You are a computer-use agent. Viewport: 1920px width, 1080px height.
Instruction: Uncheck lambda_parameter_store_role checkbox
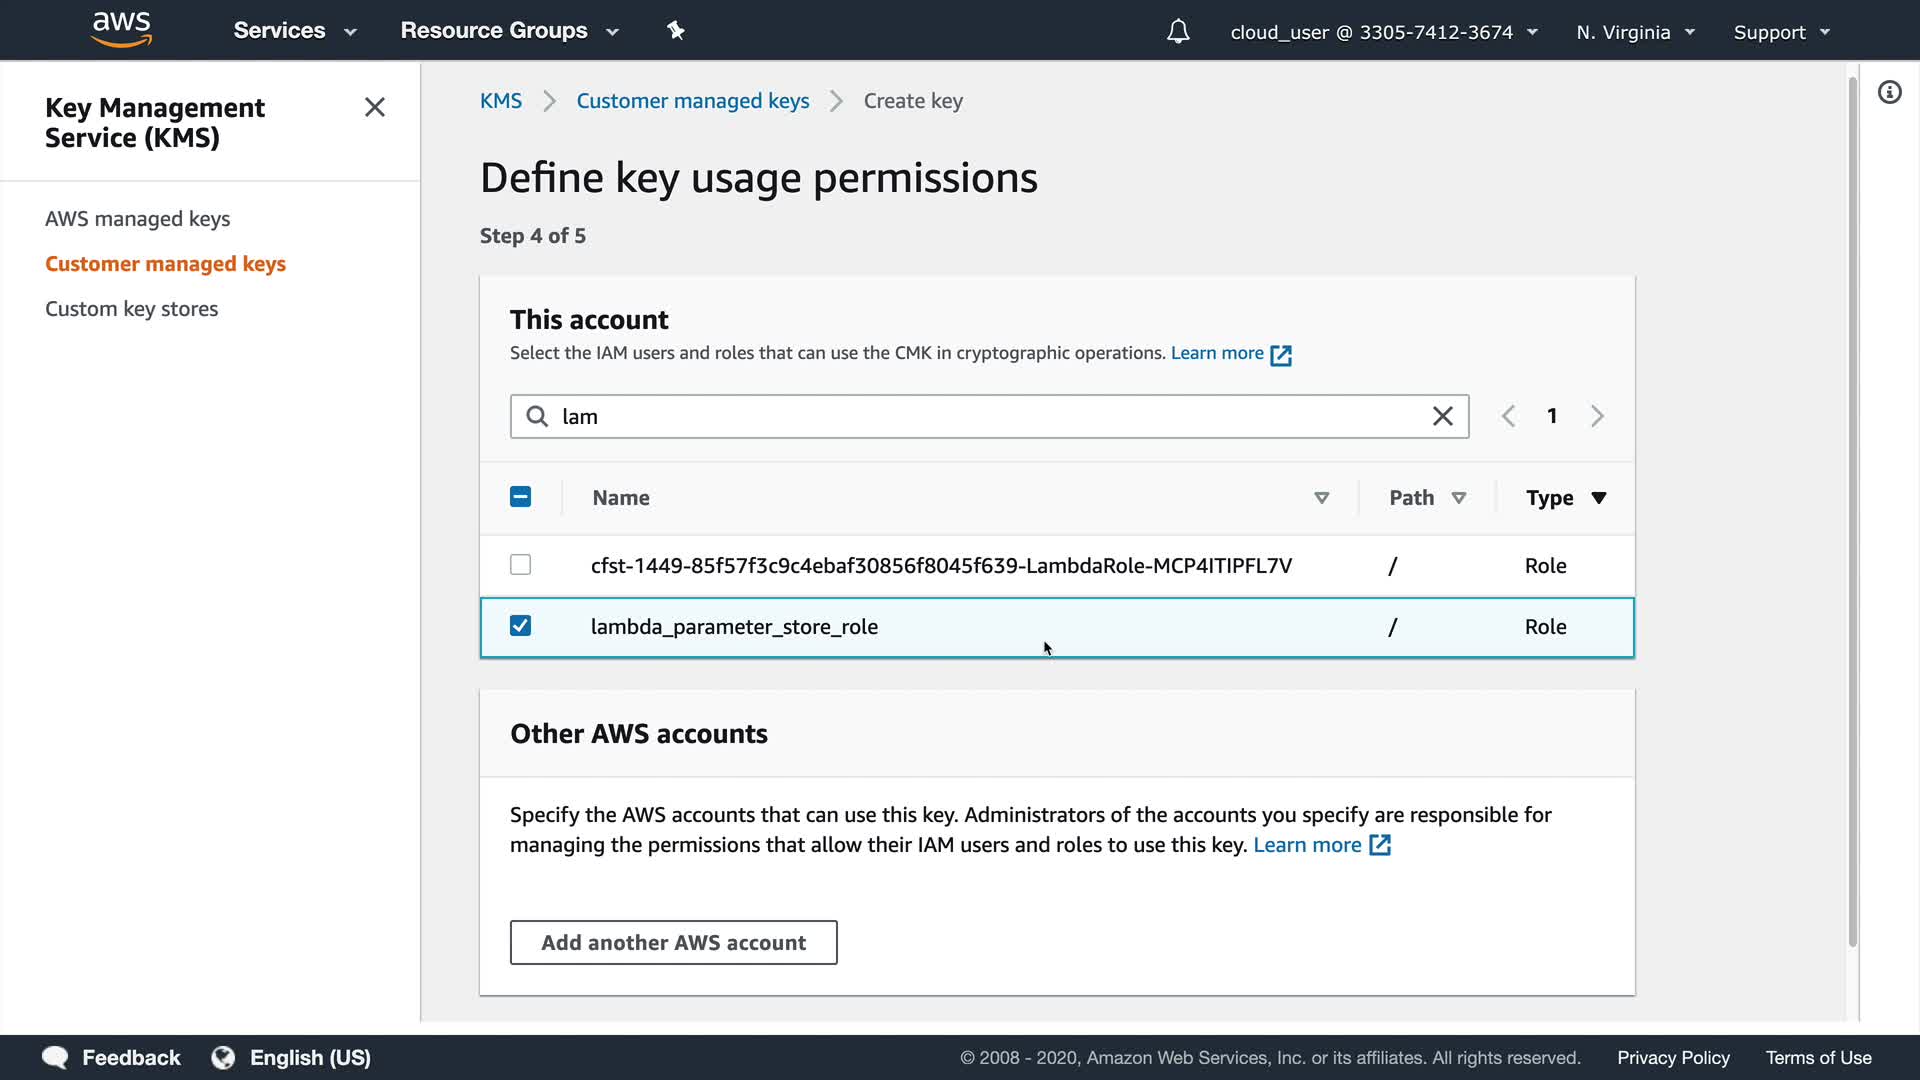pos(520,626)
